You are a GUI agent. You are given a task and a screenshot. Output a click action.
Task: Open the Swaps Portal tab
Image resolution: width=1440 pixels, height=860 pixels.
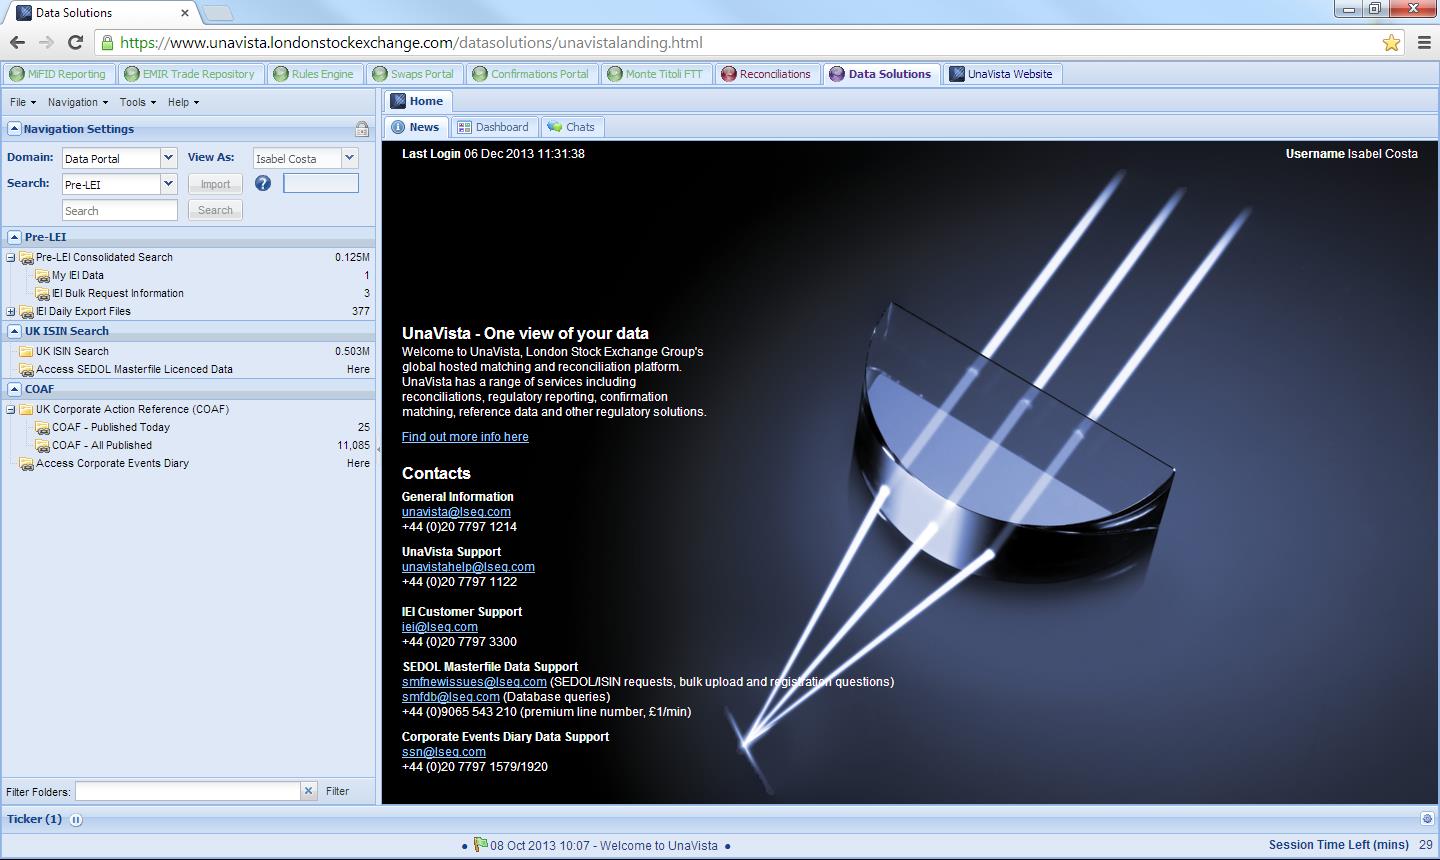click(414, 74)
